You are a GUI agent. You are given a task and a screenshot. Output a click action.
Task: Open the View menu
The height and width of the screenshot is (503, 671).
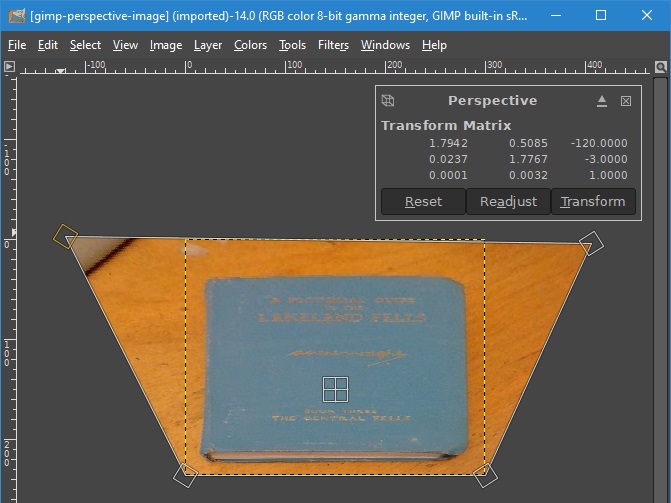point(125,45)
